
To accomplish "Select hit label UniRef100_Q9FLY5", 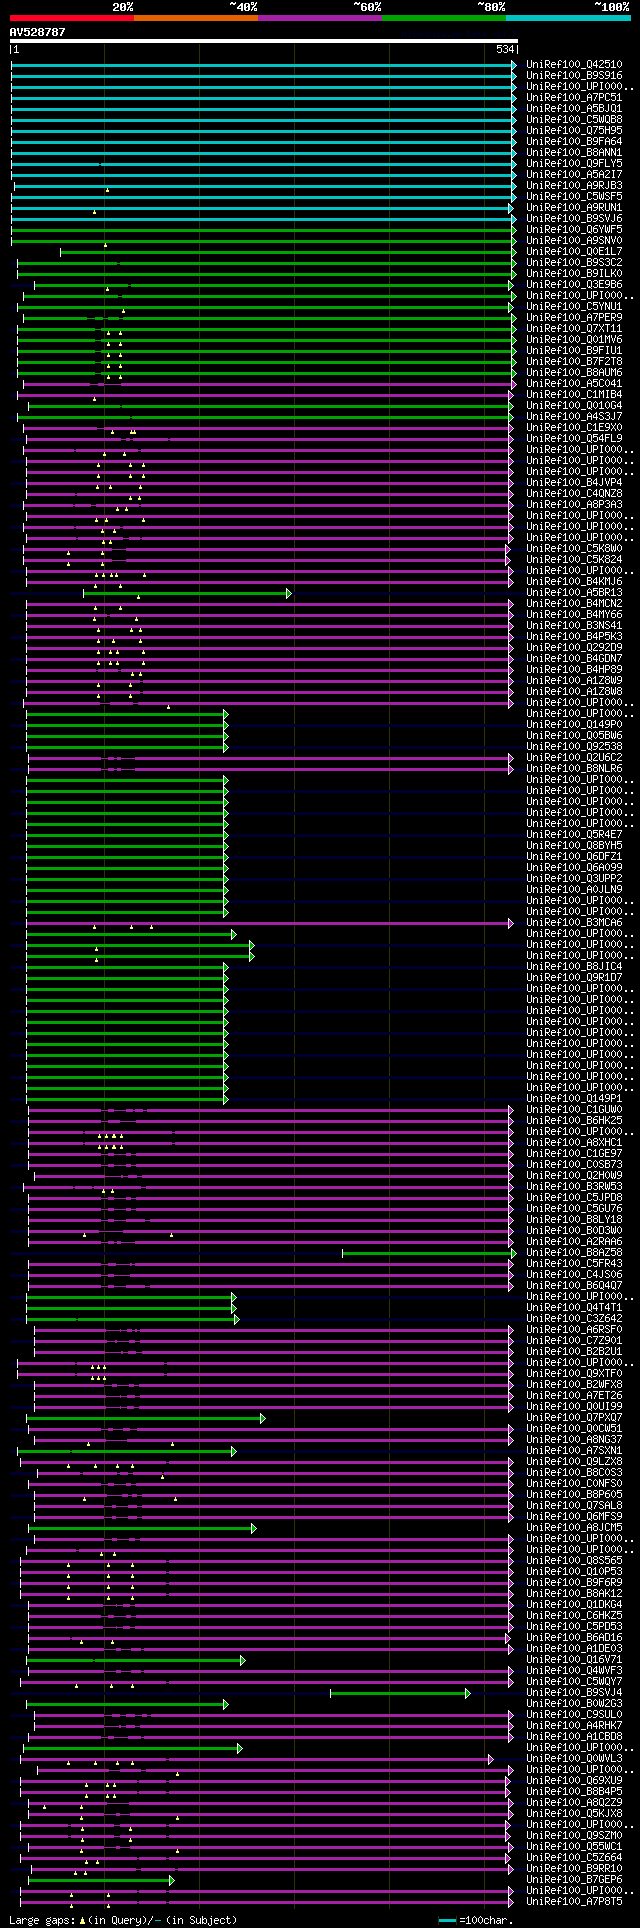I will tap(576, 164).
